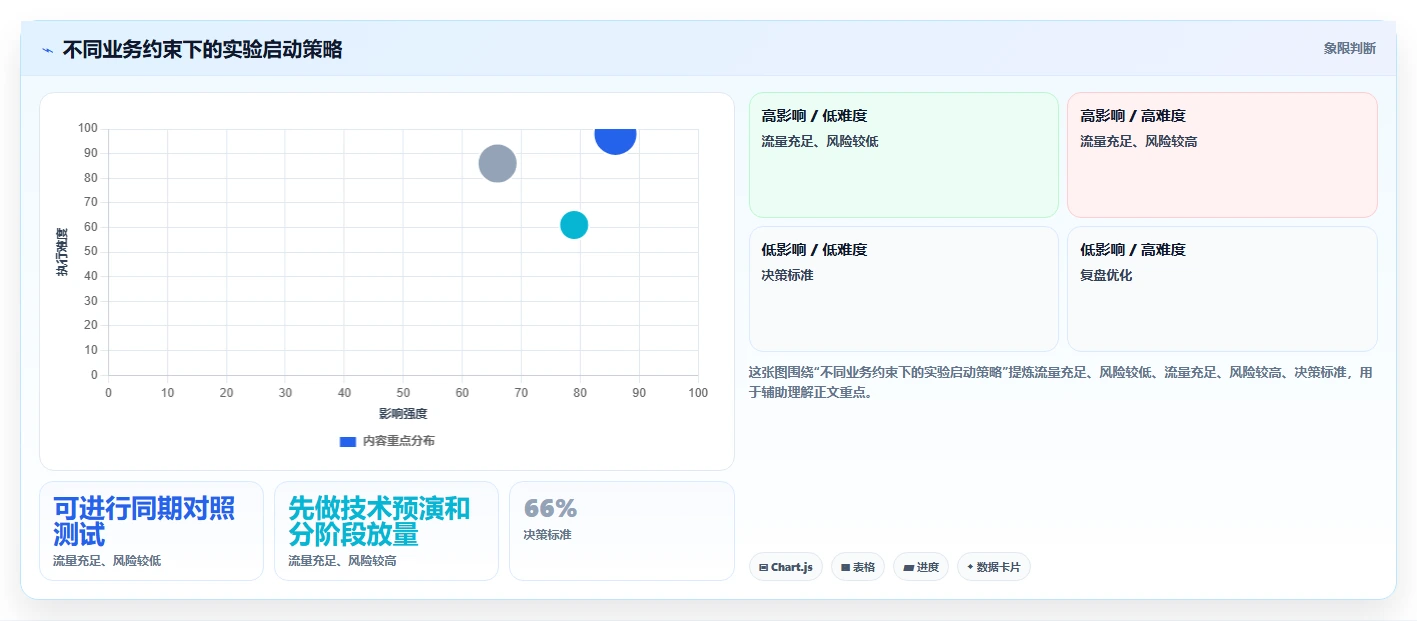This screenshot has height=621, width=1417.
Task: Open the 可进行同期对照测试 data card
Action: point(151,531)
